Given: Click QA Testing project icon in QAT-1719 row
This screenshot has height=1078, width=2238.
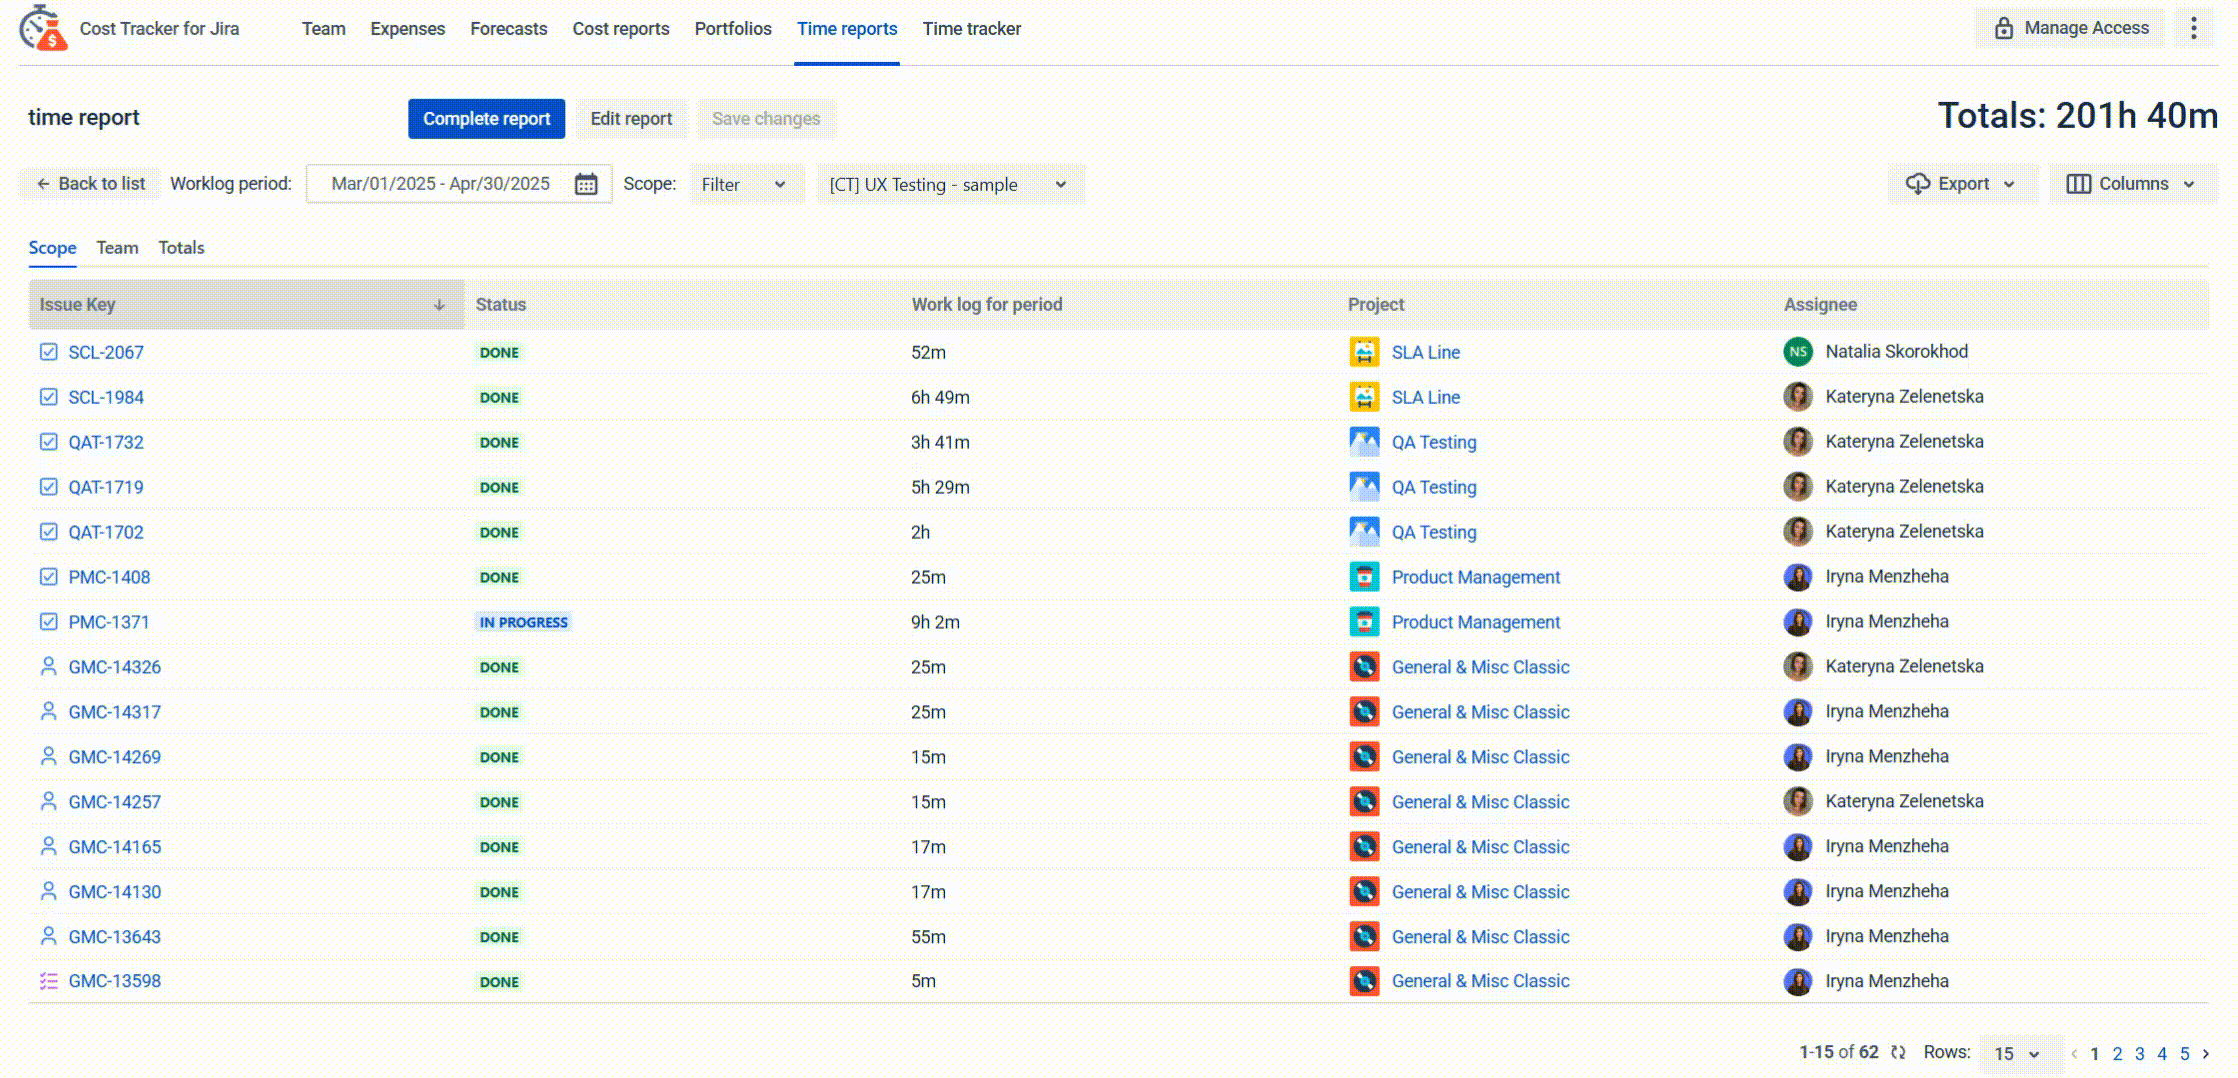Looking at the screenshot, I should tap(1364, 487).
